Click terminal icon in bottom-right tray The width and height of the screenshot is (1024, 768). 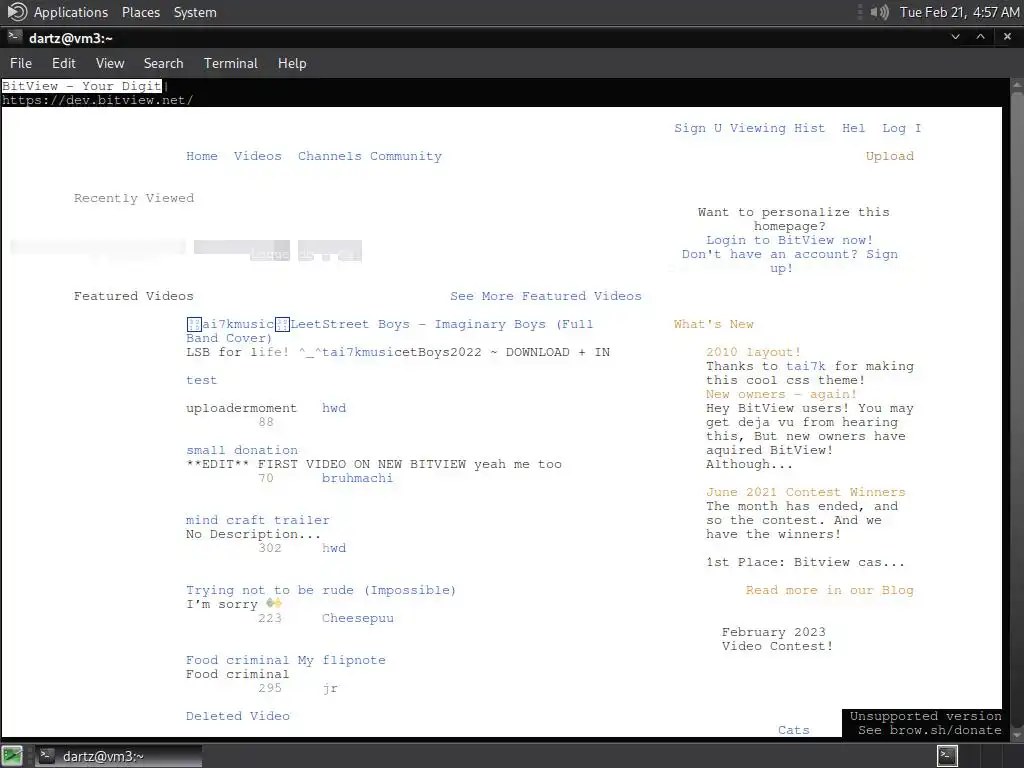[x=947, y=755]
